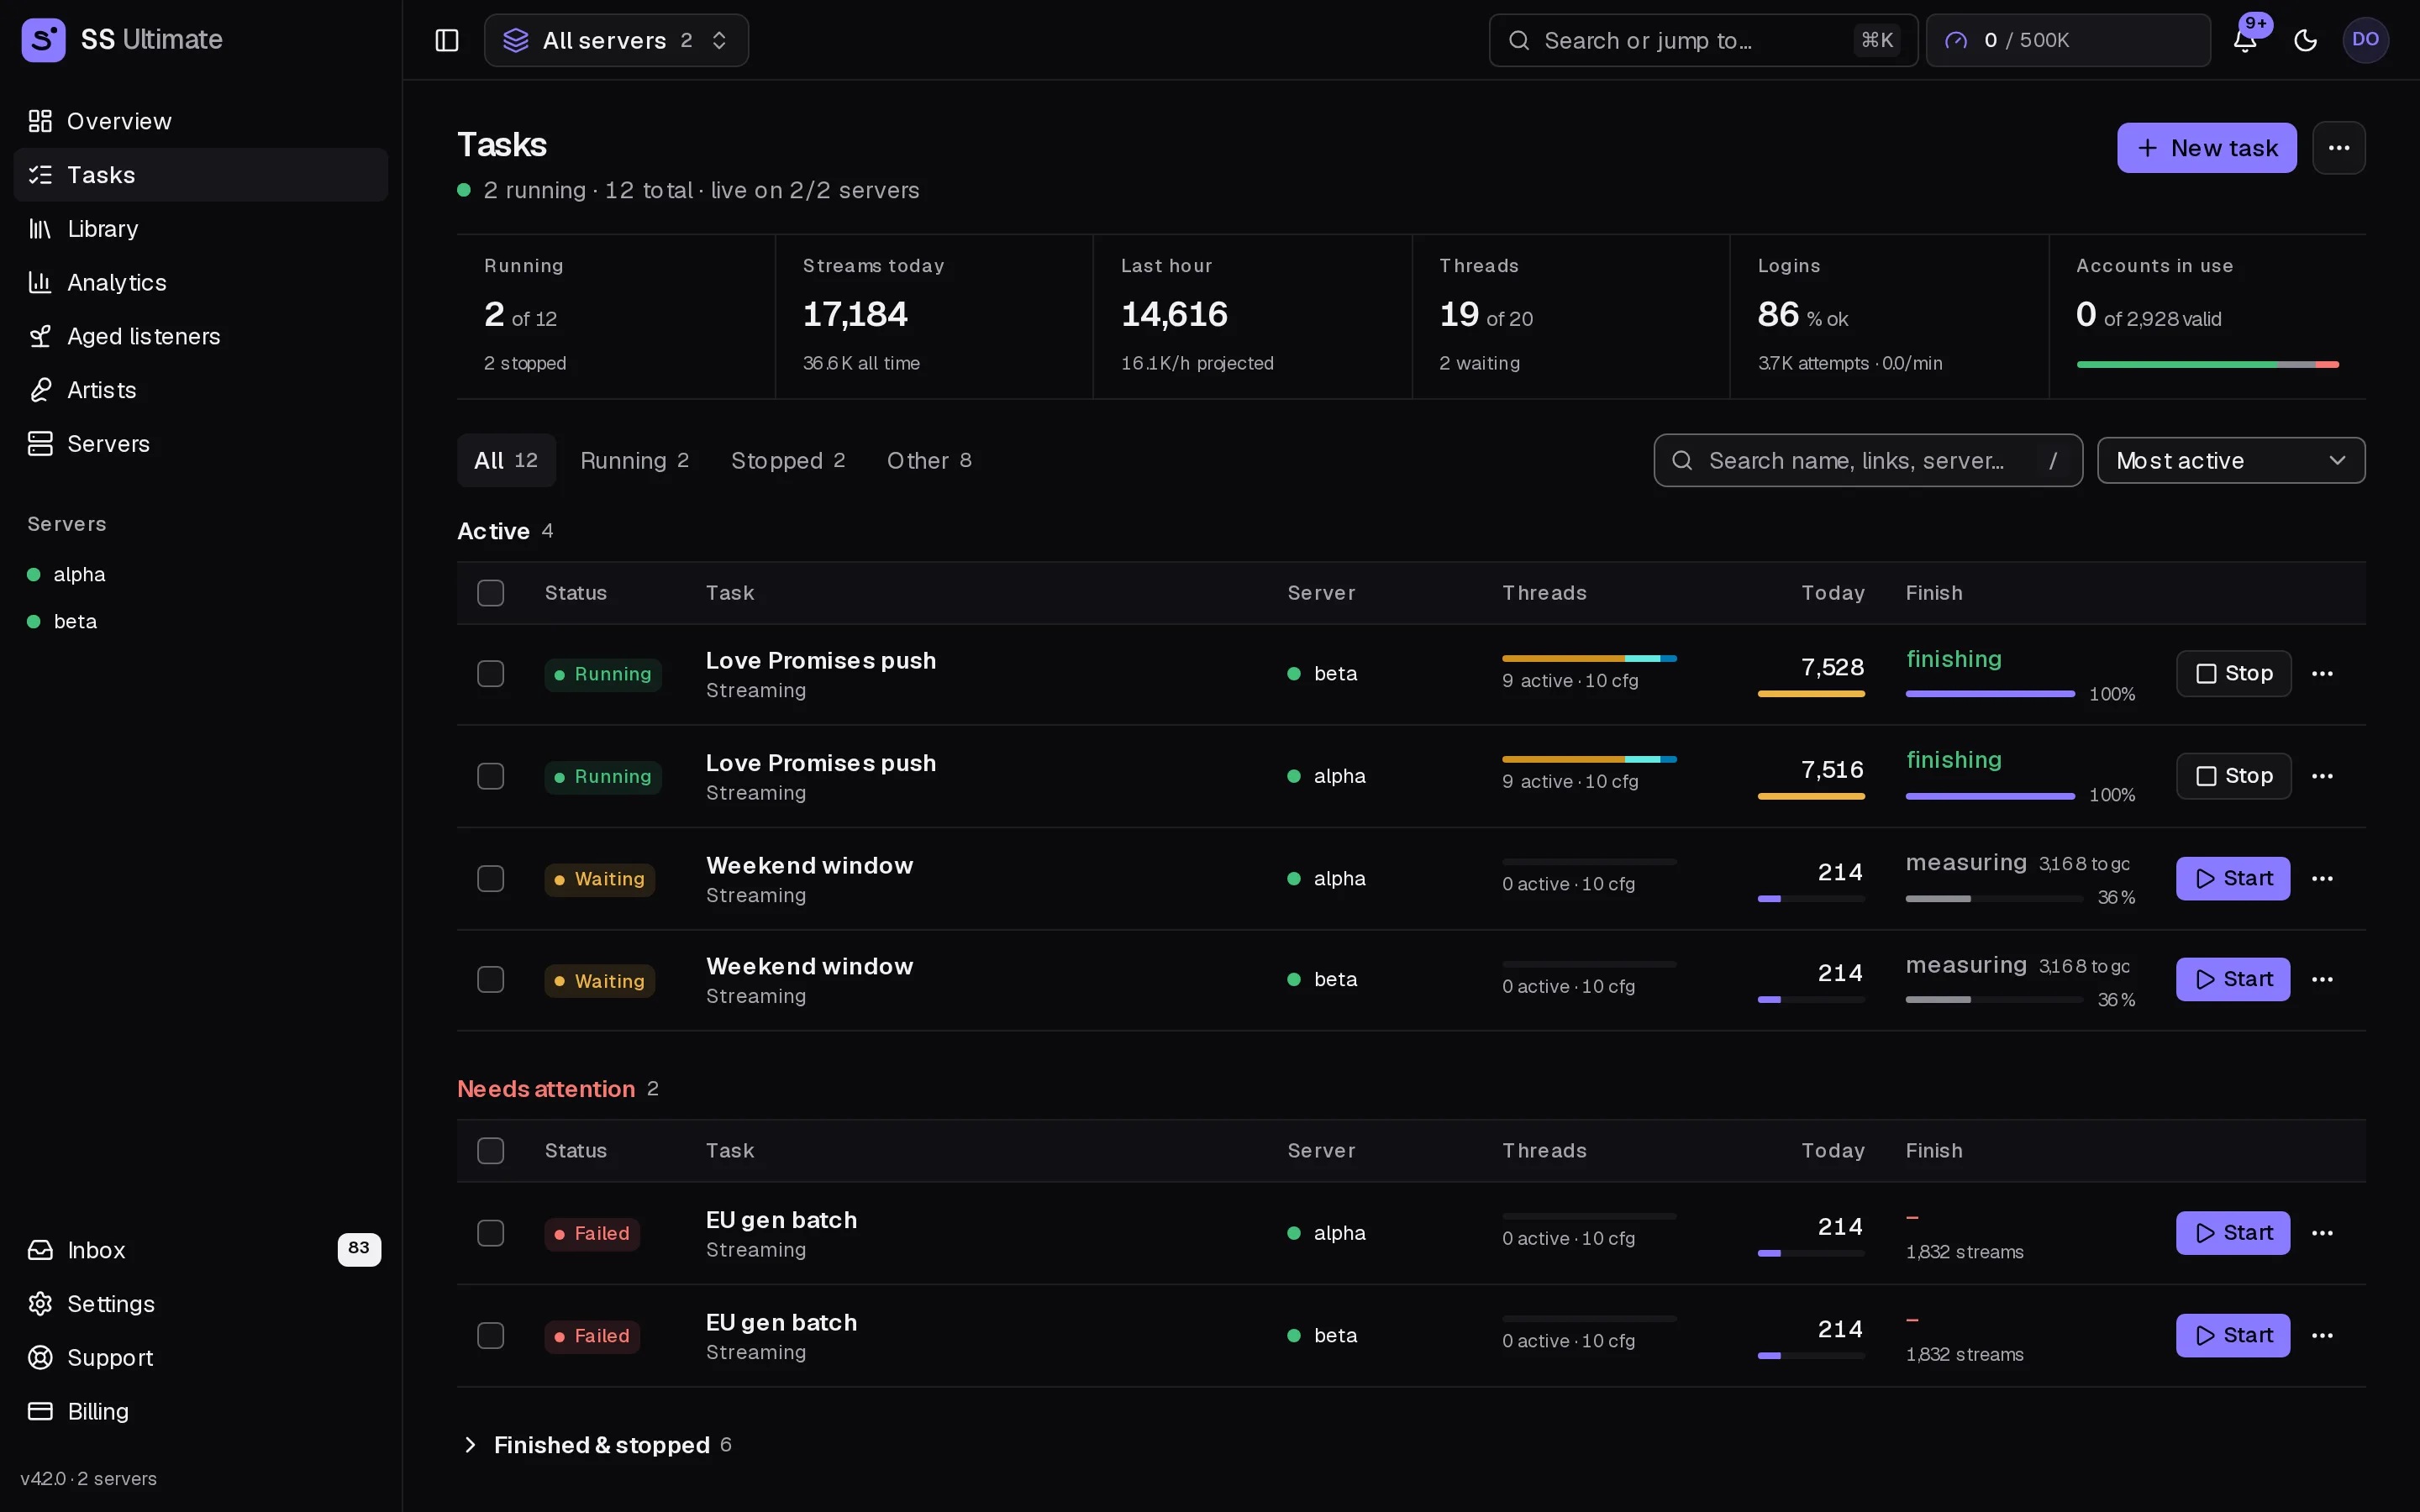Screen dimensions: 2420x1512
Task: Open the Library sidebar item
Action: pyautogui.click(x=201, y=229)
